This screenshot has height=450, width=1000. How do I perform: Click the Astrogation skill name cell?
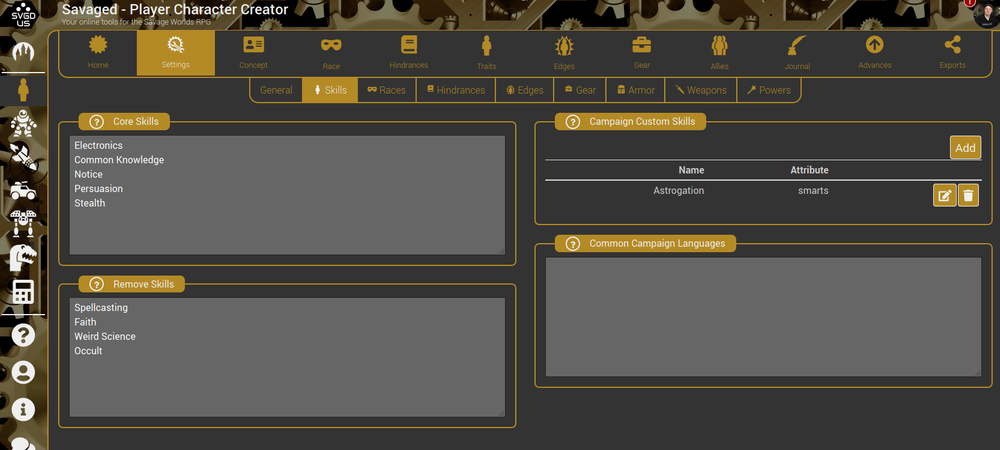point(679,191)
